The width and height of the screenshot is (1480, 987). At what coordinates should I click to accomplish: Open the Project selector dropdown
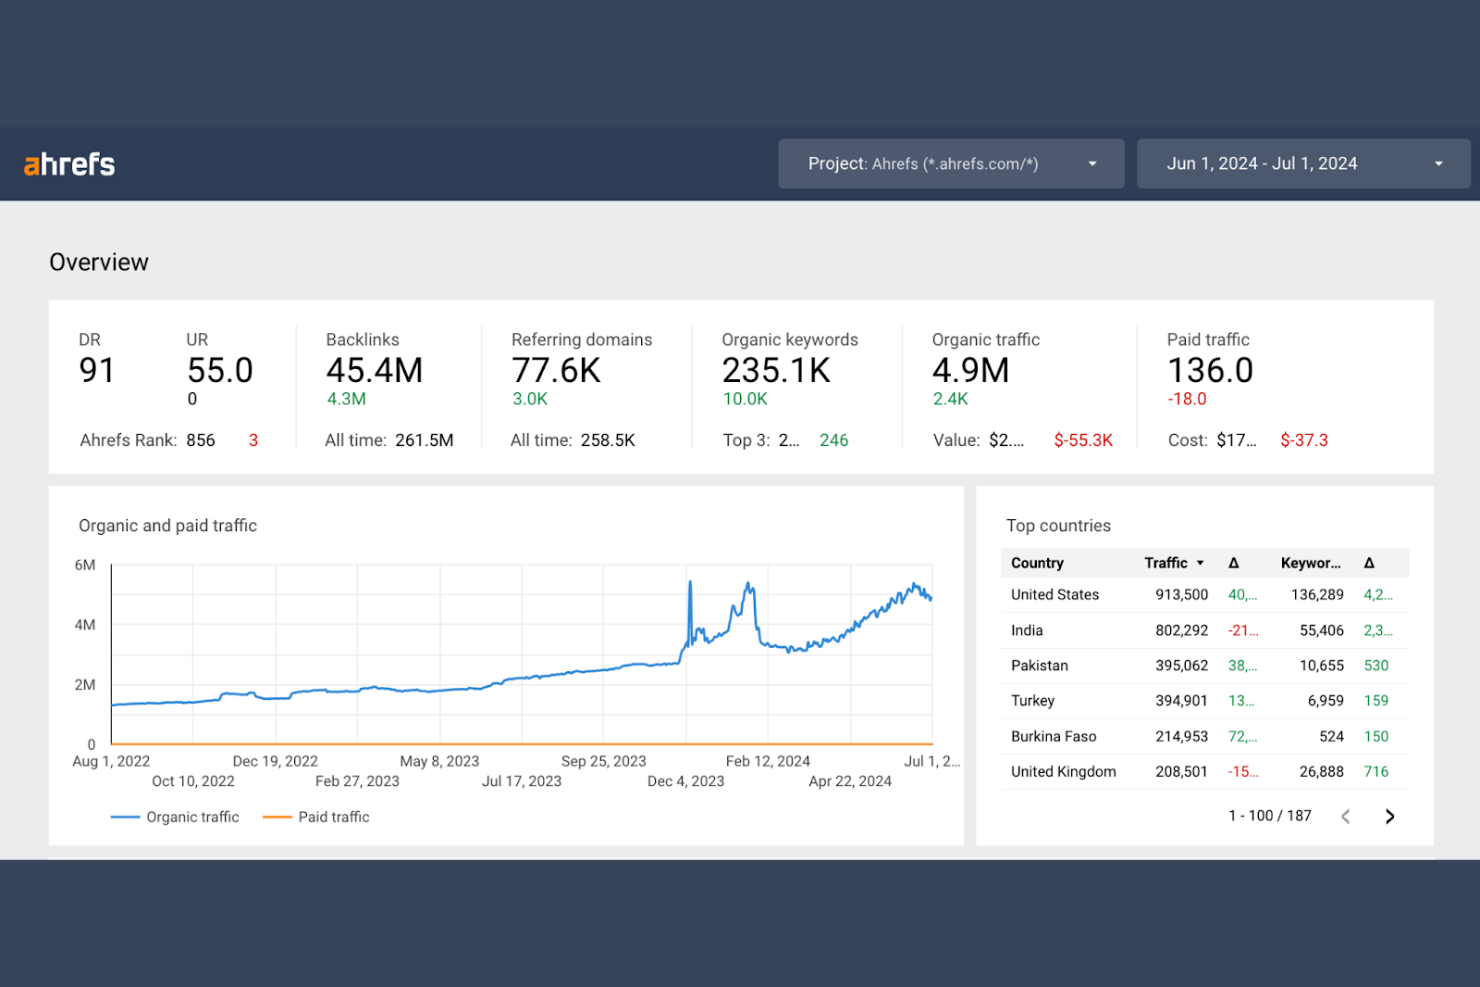(950, 163)
